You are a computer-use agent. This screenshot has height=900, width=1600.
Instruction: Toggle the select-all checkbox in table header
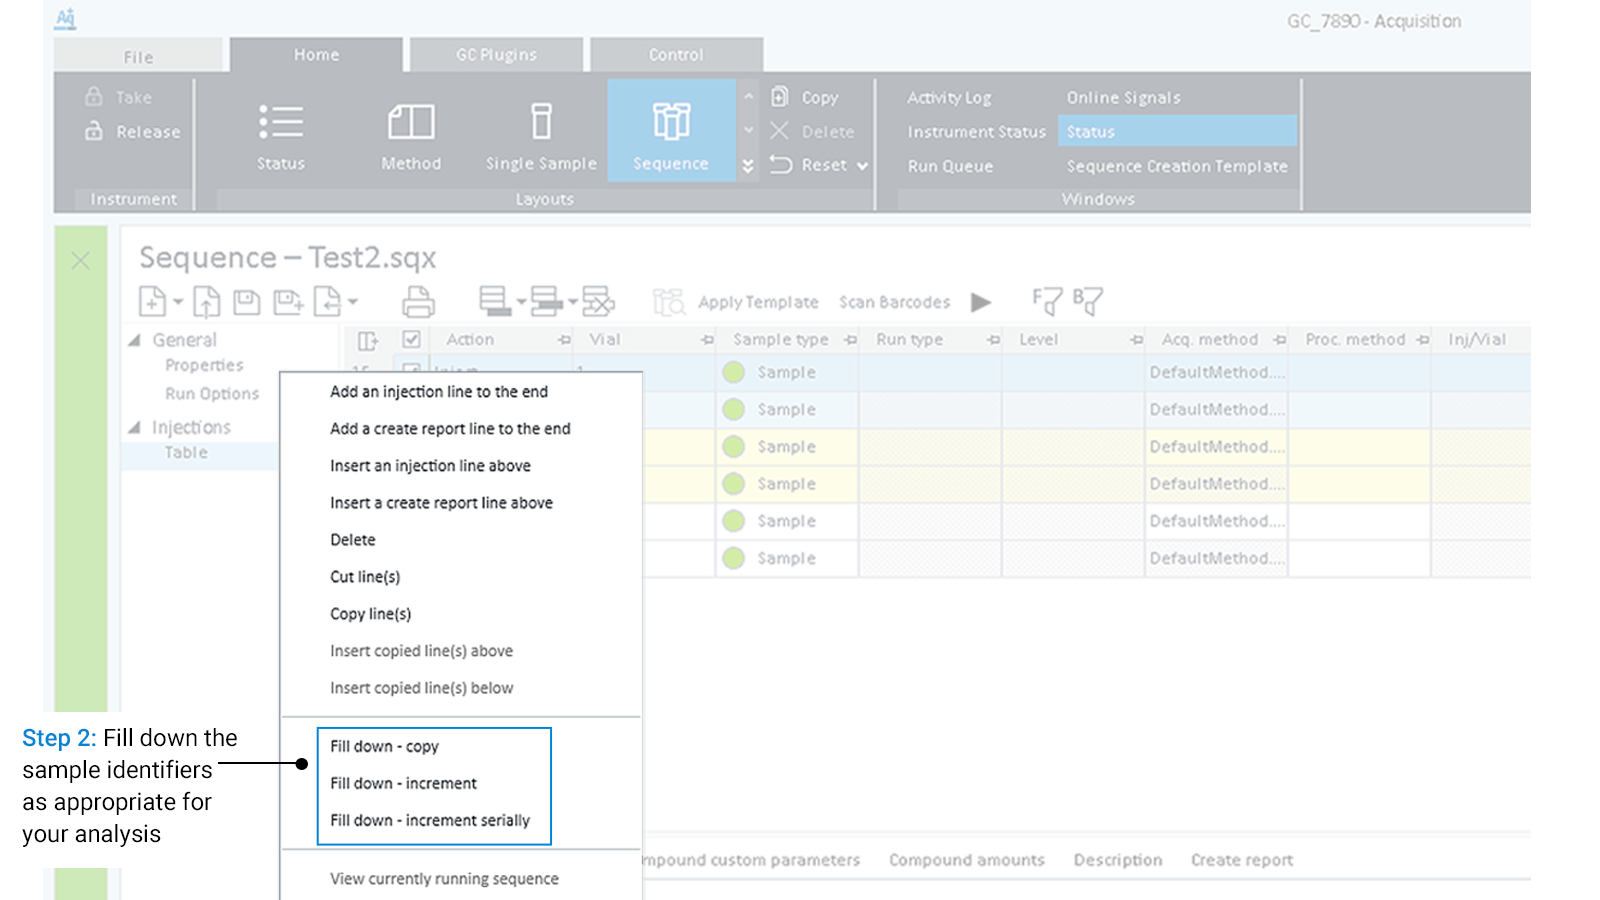point(411,339)
